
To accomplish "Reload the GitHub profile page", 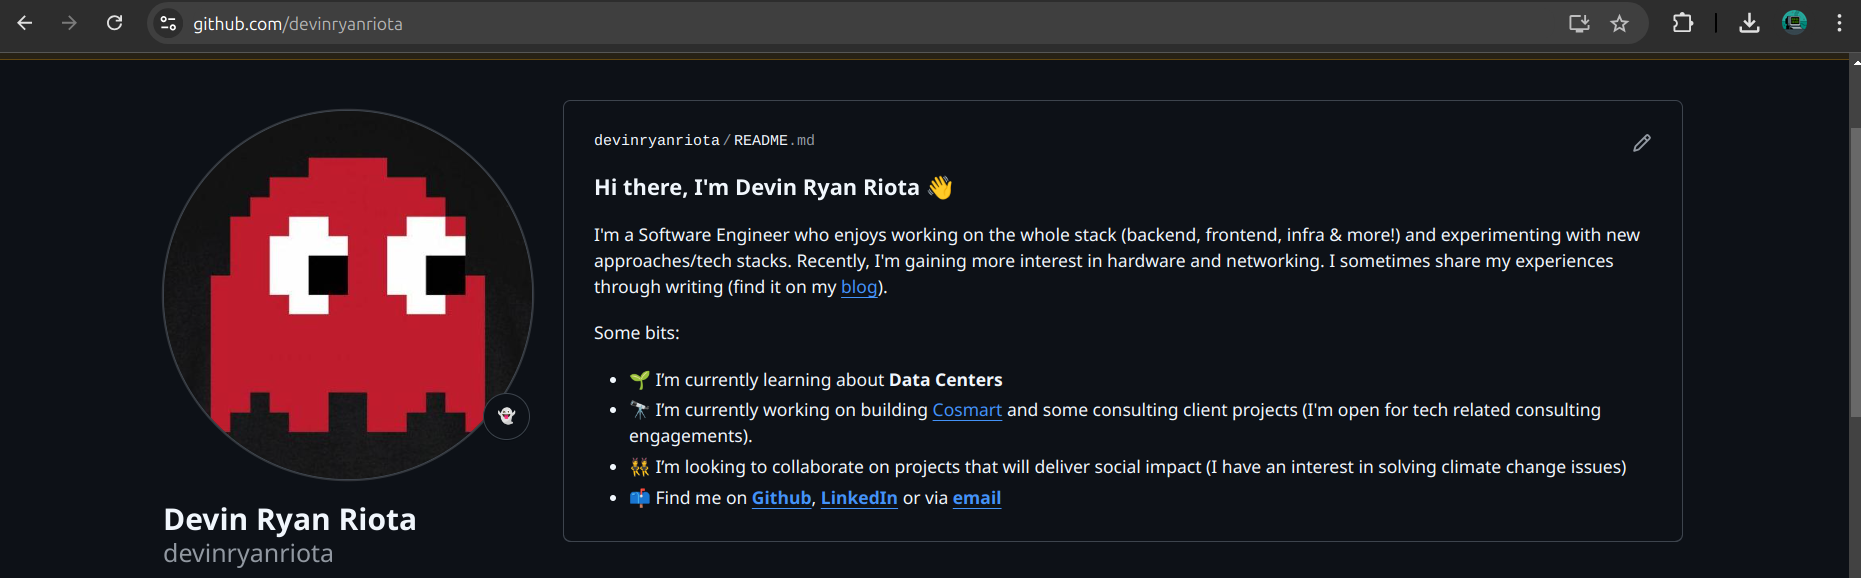I will click(115, 23).
